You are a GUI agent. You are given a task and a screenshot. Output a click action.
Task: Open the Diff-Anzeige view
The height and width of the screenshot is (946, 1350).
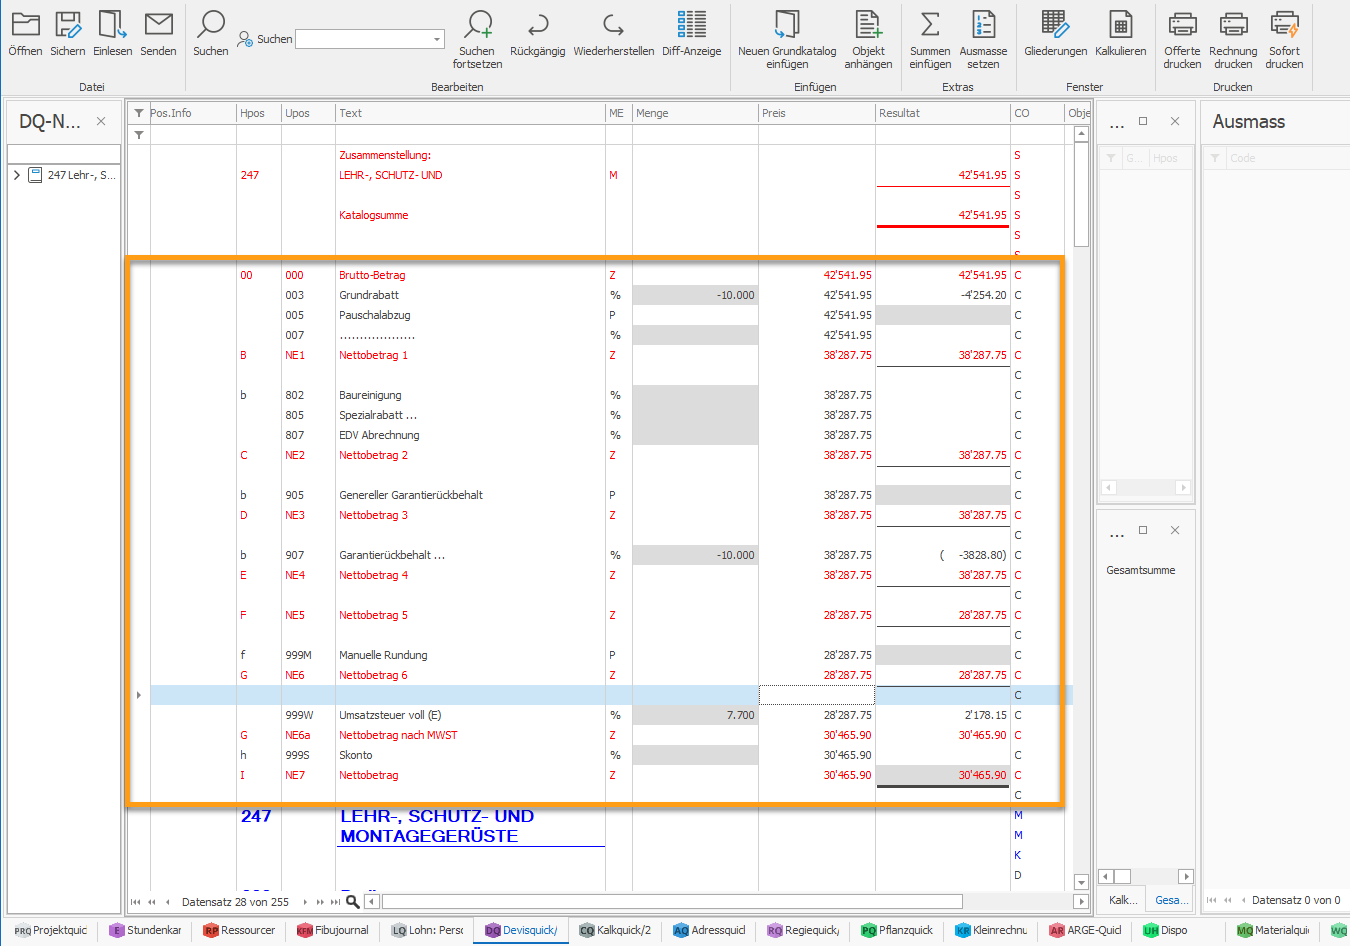(x=691, y=24)
